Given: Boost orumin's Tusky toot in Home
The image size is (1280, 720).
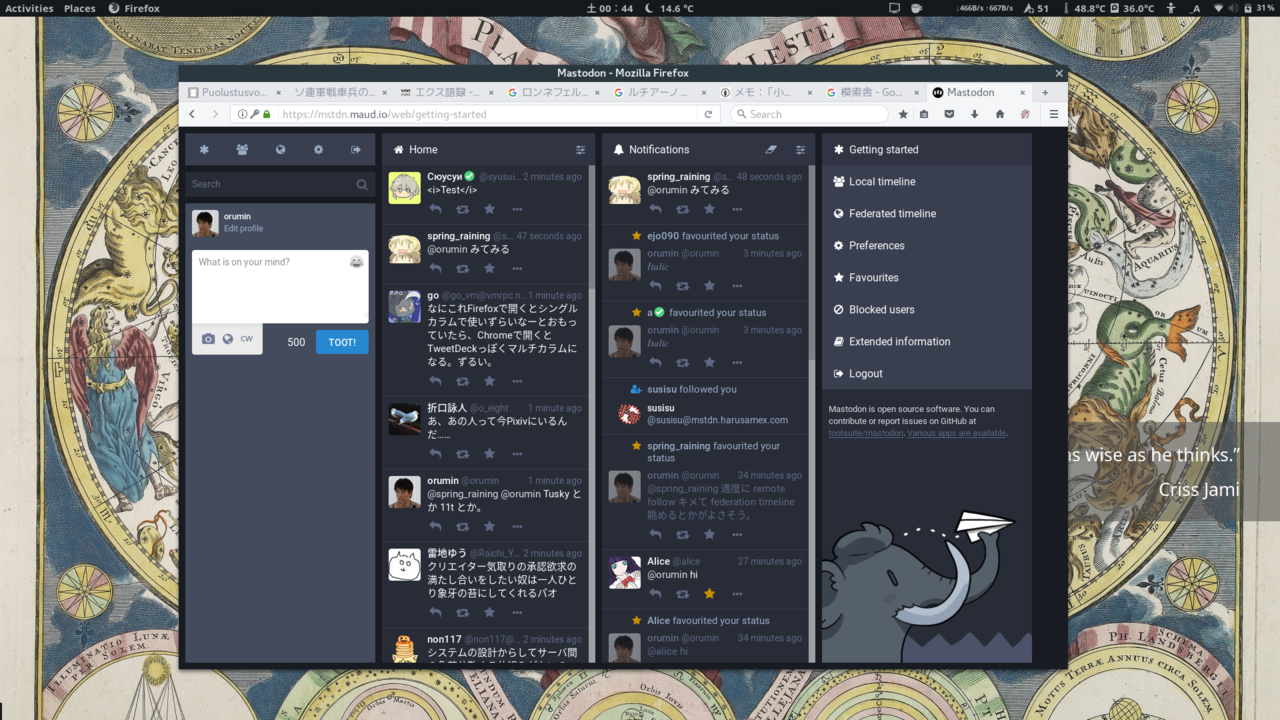Looking at the screenshot, I should (x=462, y=526).
